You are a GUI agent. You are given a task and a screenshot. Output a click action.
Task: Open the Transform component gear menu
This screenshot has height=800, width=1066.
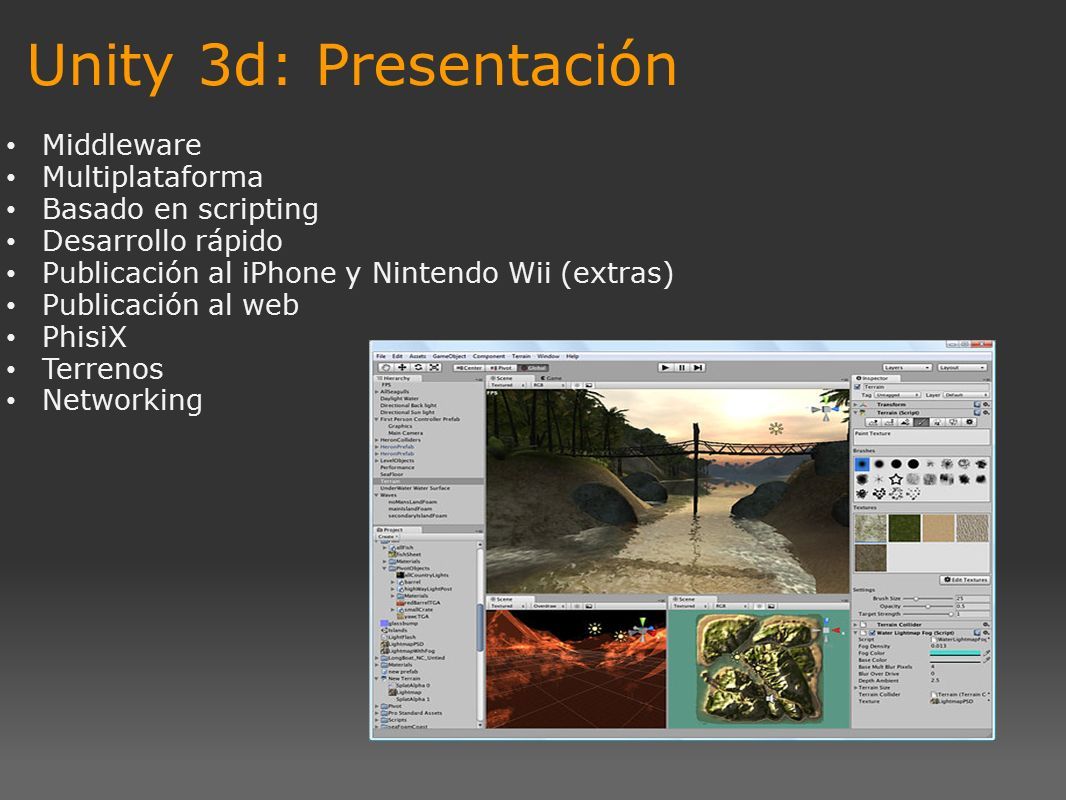click(x=986, y=404)
